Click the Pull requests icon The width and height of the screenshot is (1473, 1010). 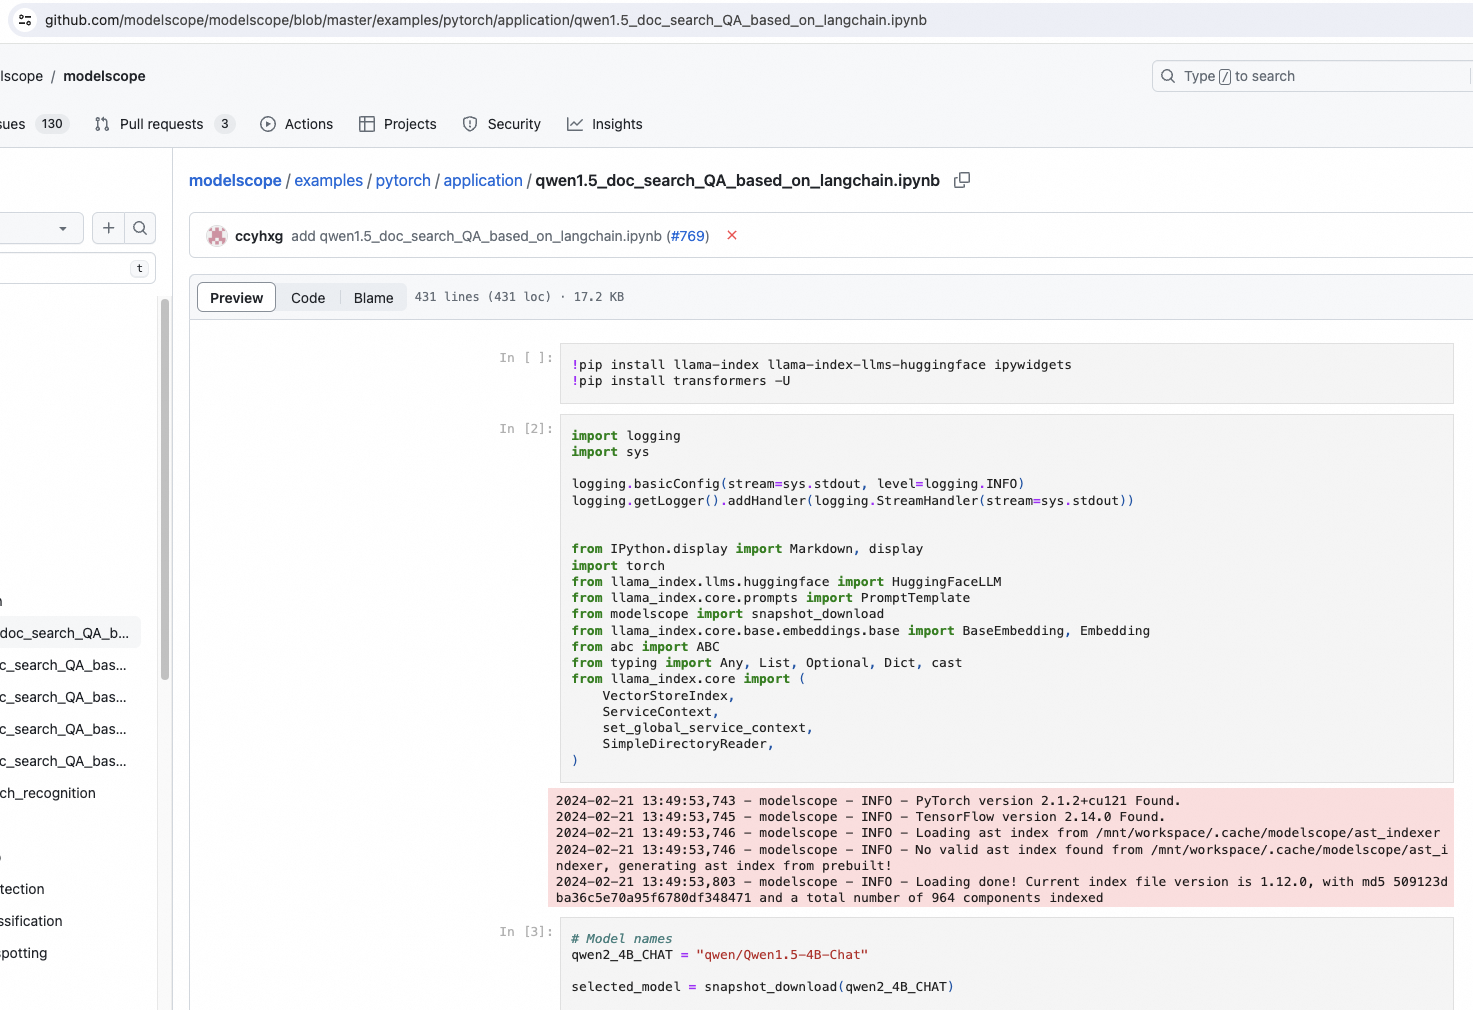pos(102,124)
